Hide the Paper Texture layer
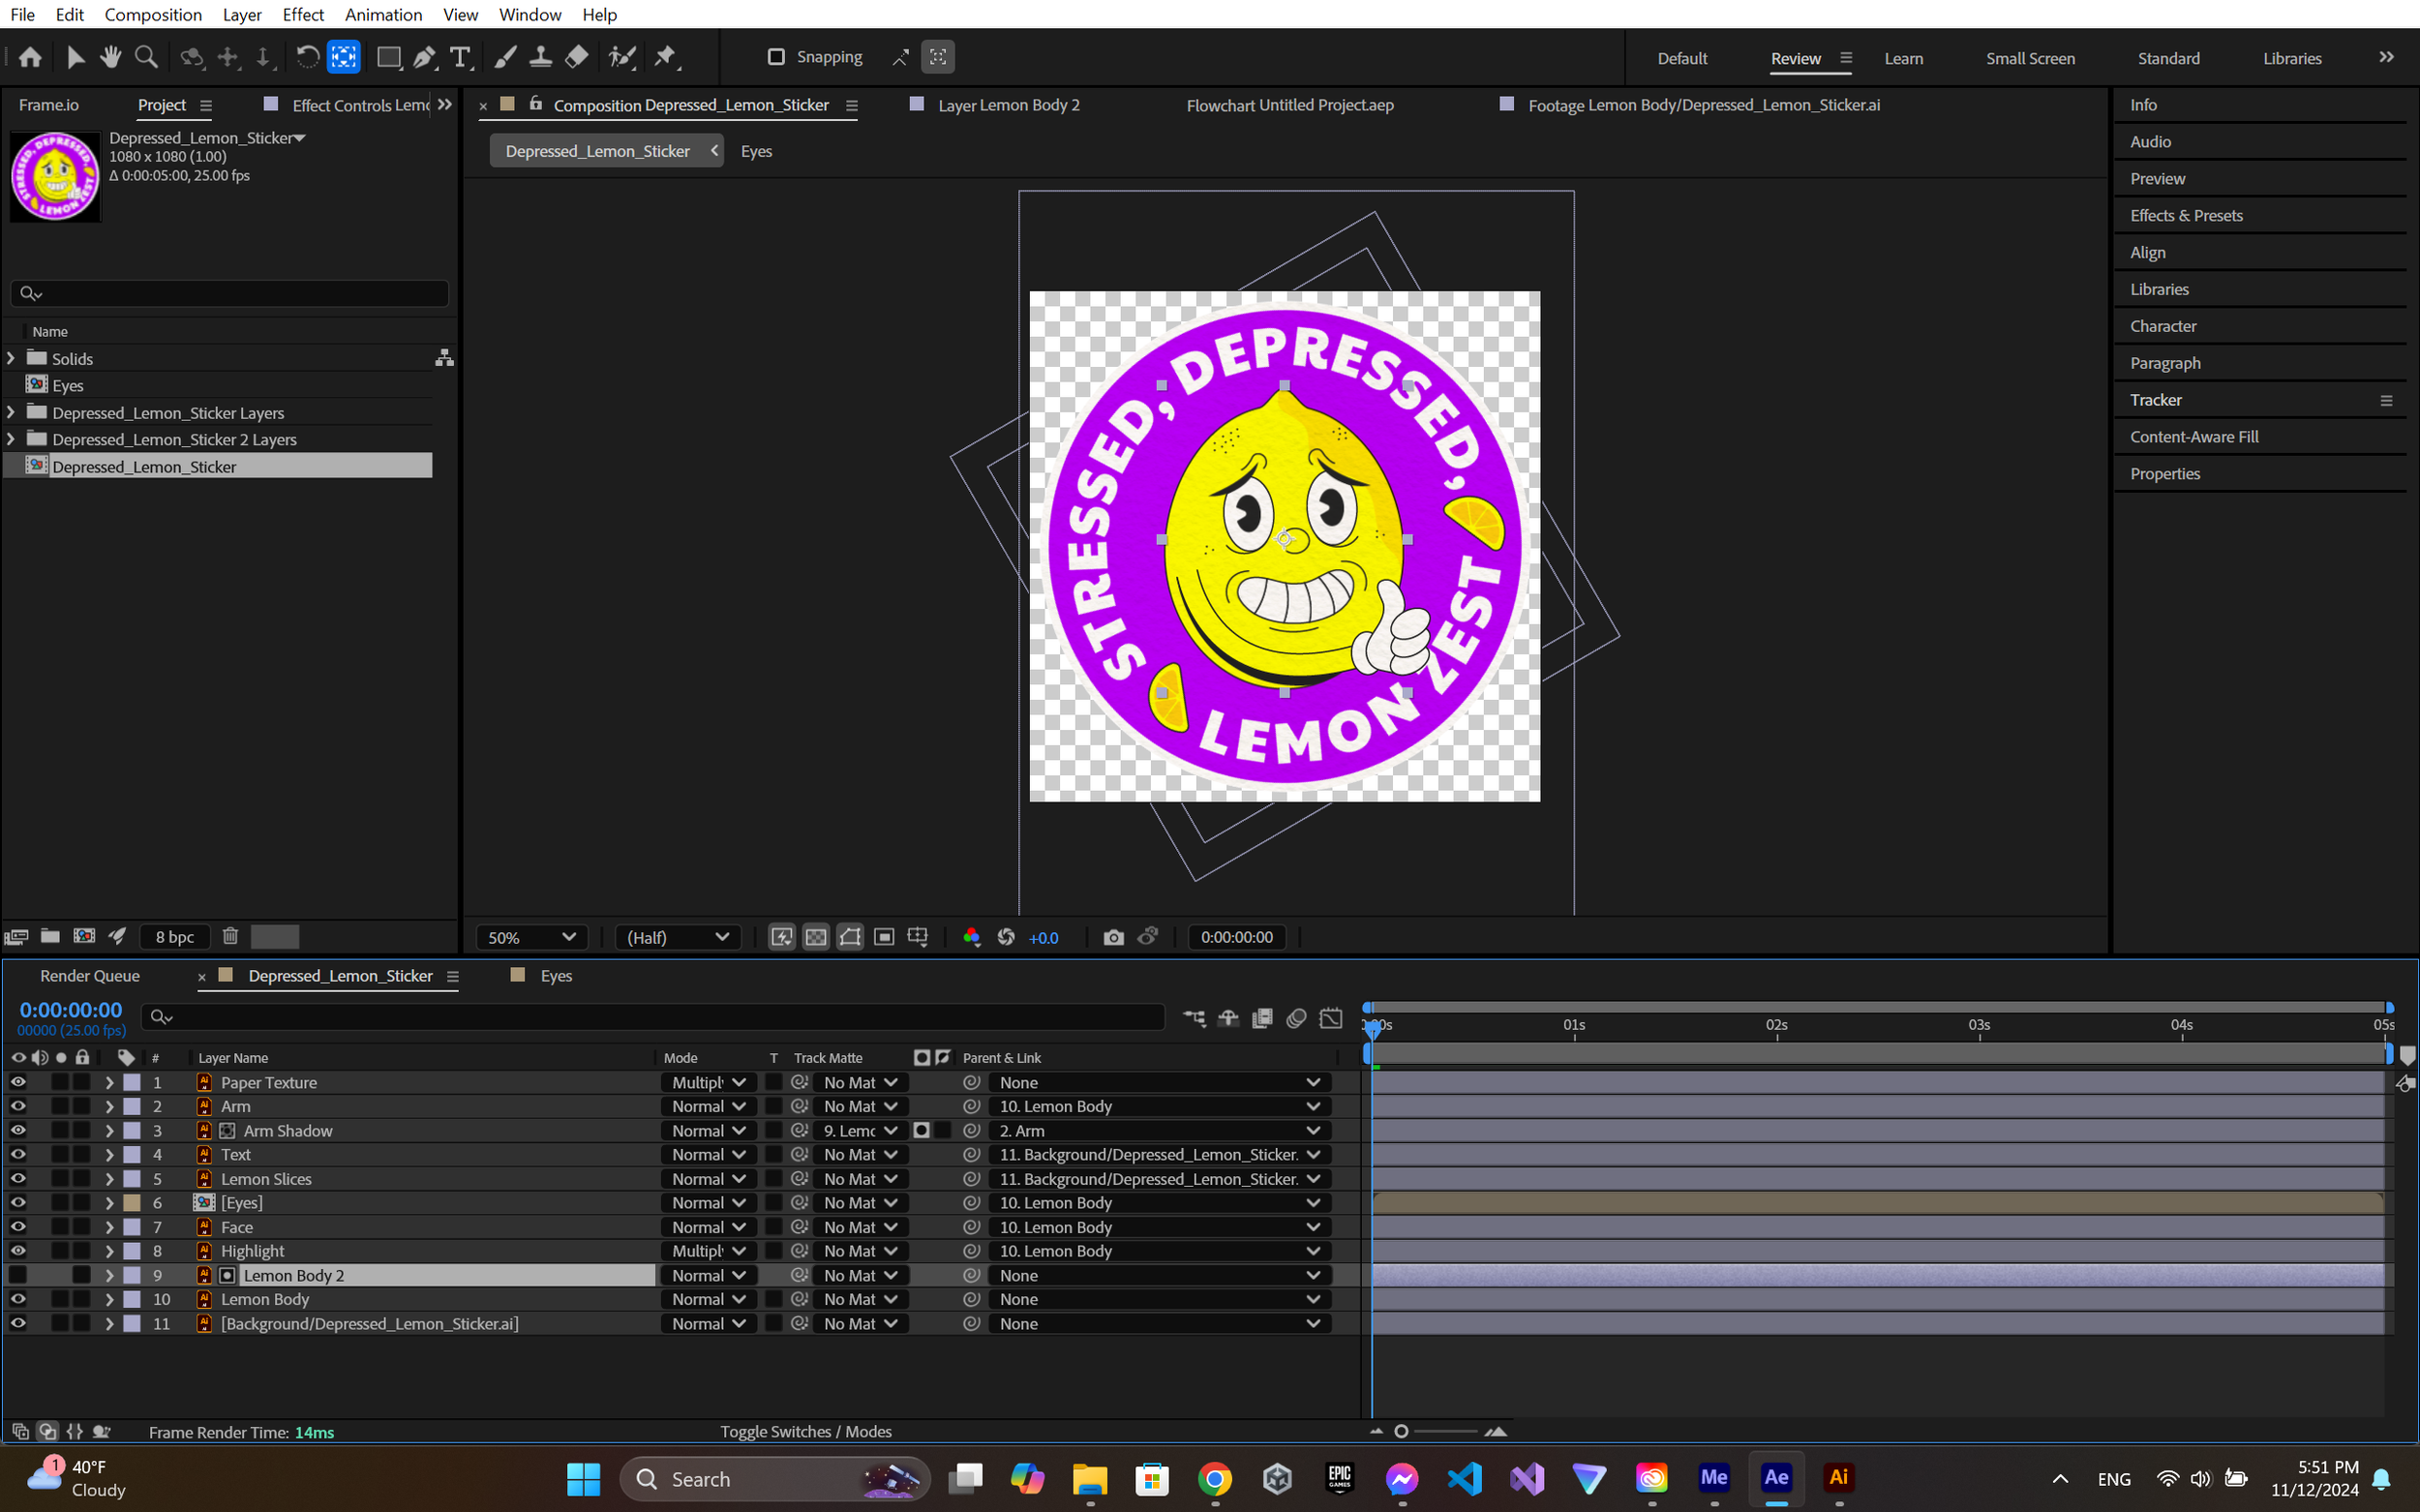2420x1512 pixels. 18,1082
